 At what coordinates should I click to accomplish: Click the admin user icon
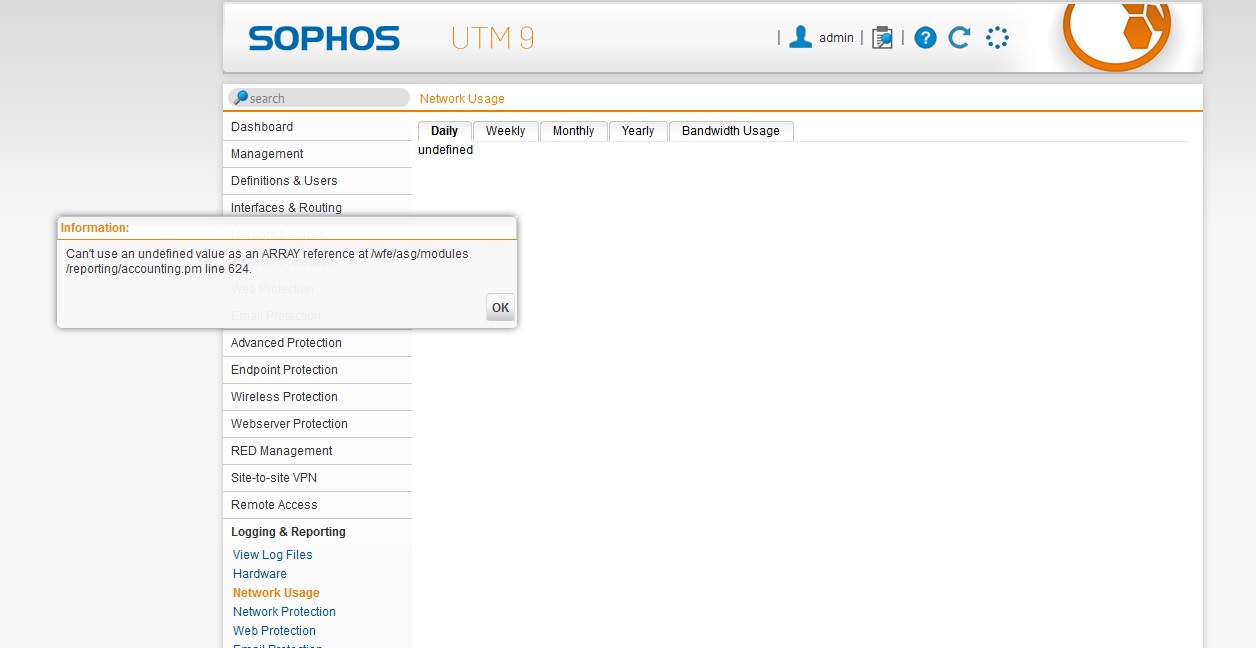tap(800, 38)
